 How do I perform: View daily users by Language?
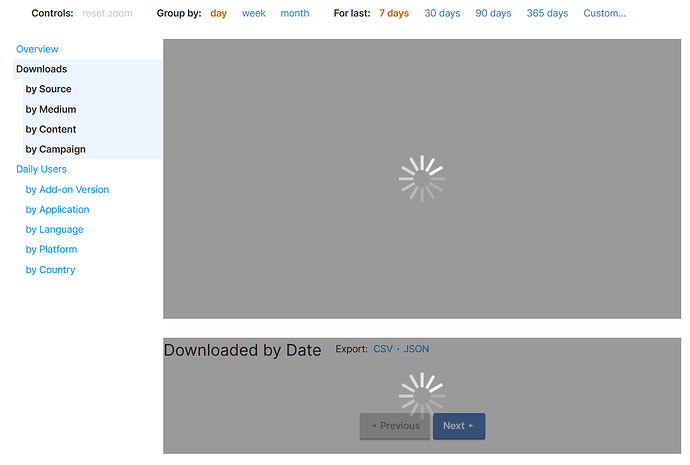(54, 229)
